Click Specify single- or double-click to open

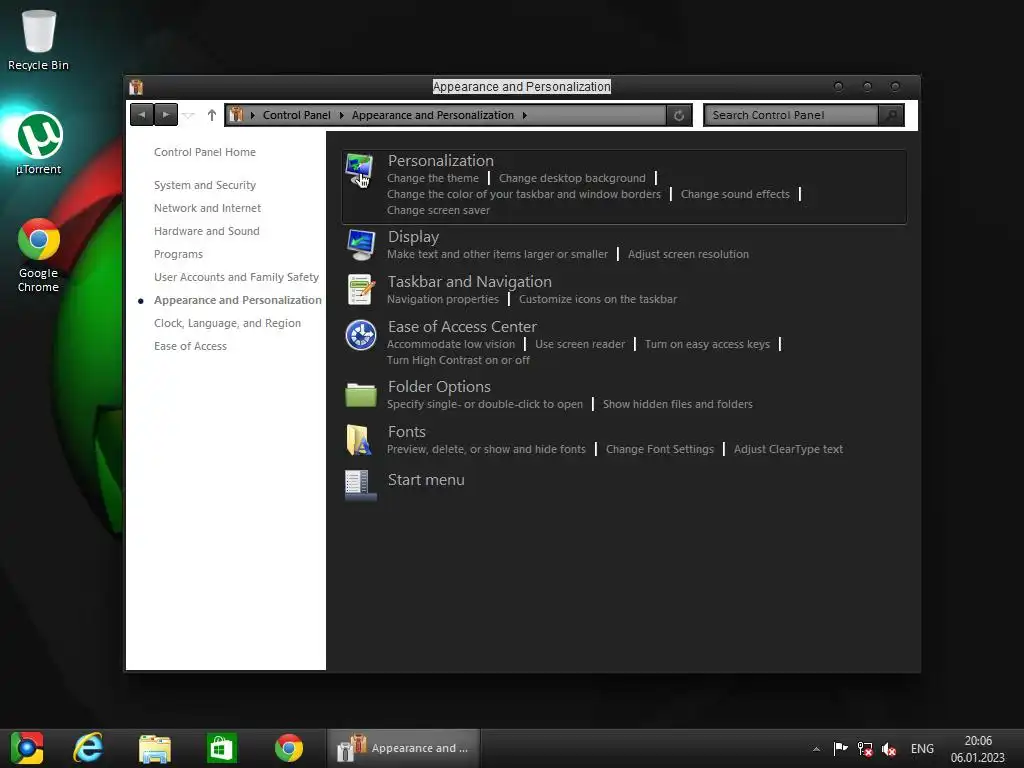(x=485, y=404)
